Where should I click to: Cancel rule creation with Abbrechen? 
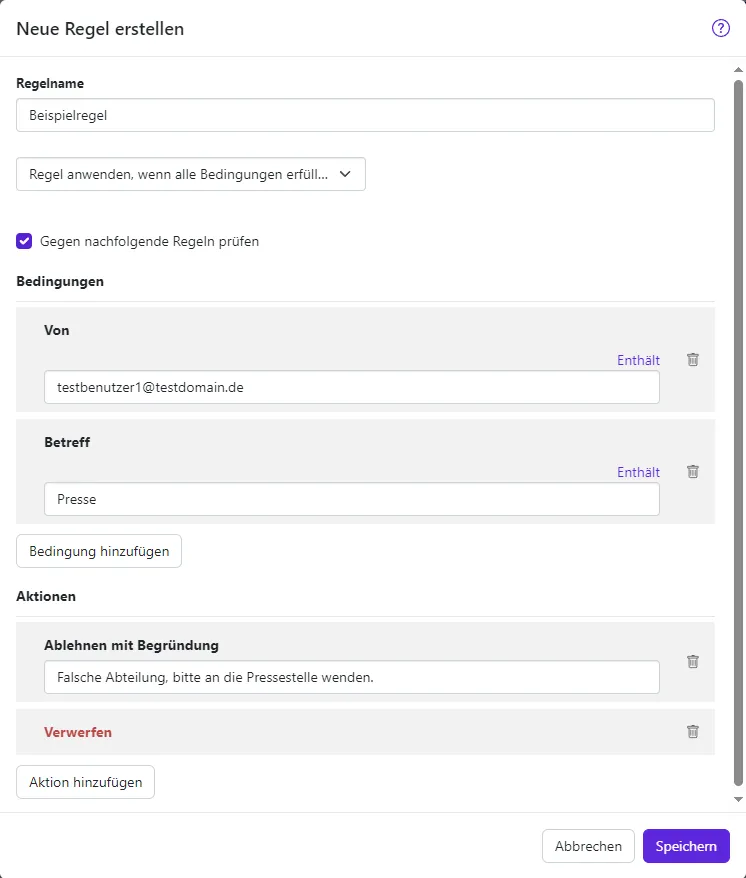pos(588,846)
